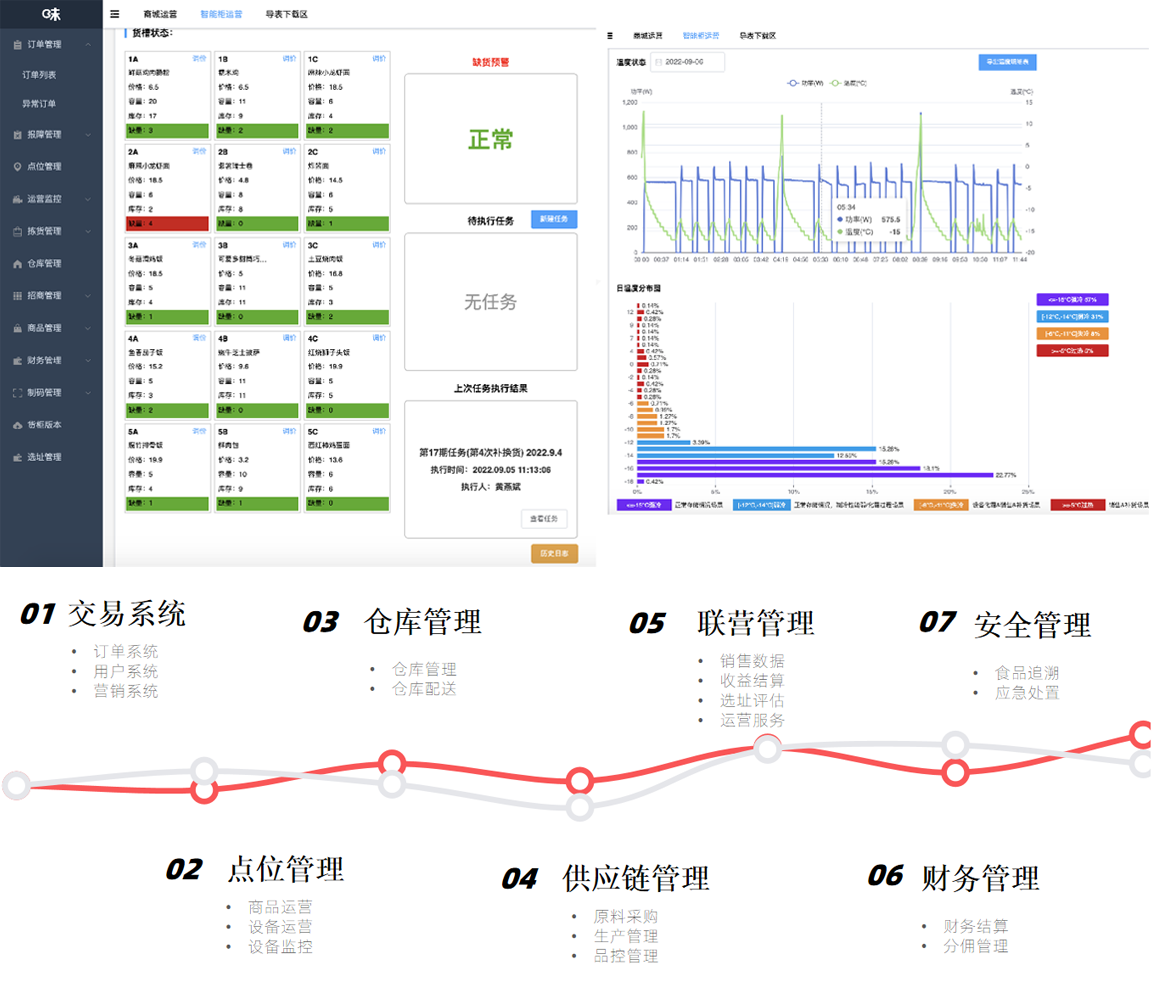Click 调价 link on slot 1B

coord(289,58)
